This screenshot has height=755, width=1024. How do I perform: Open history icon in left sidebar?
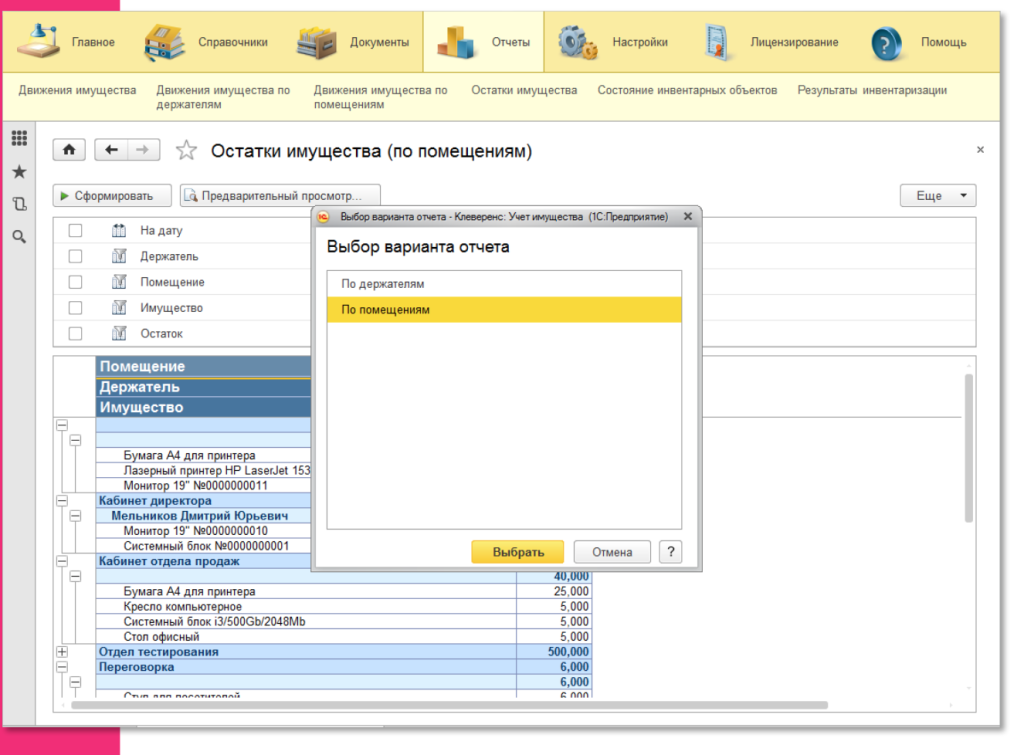tap(19, 204)
